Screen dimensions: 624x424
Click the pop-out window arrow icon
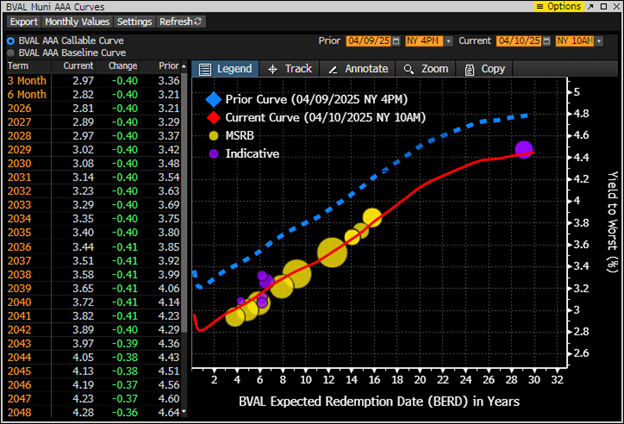591,6
